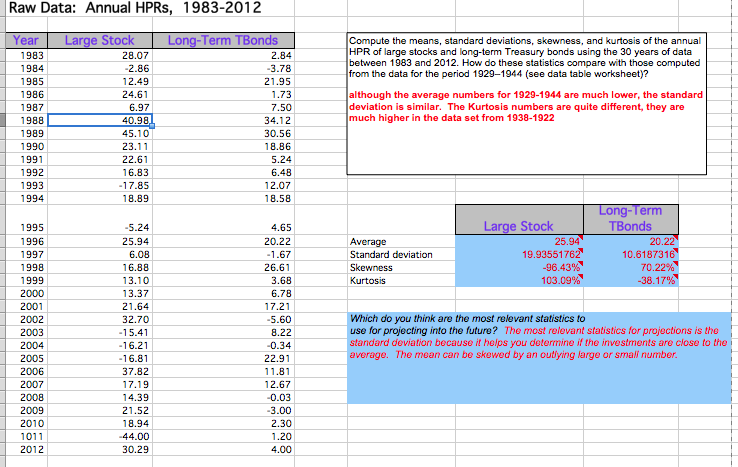Screen dimensions: 738x467
Task: Click the 18.94 cell for 2010
Action: [100, 424]
